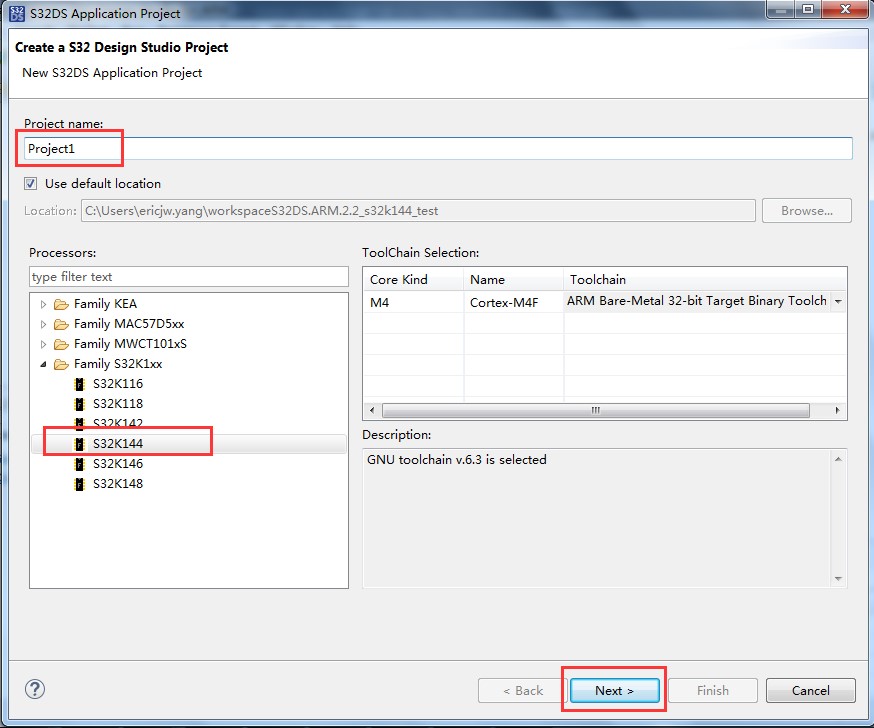874x728 pixels.
Task: Click the Core Kind column header
Action: [x=413, y=279]
